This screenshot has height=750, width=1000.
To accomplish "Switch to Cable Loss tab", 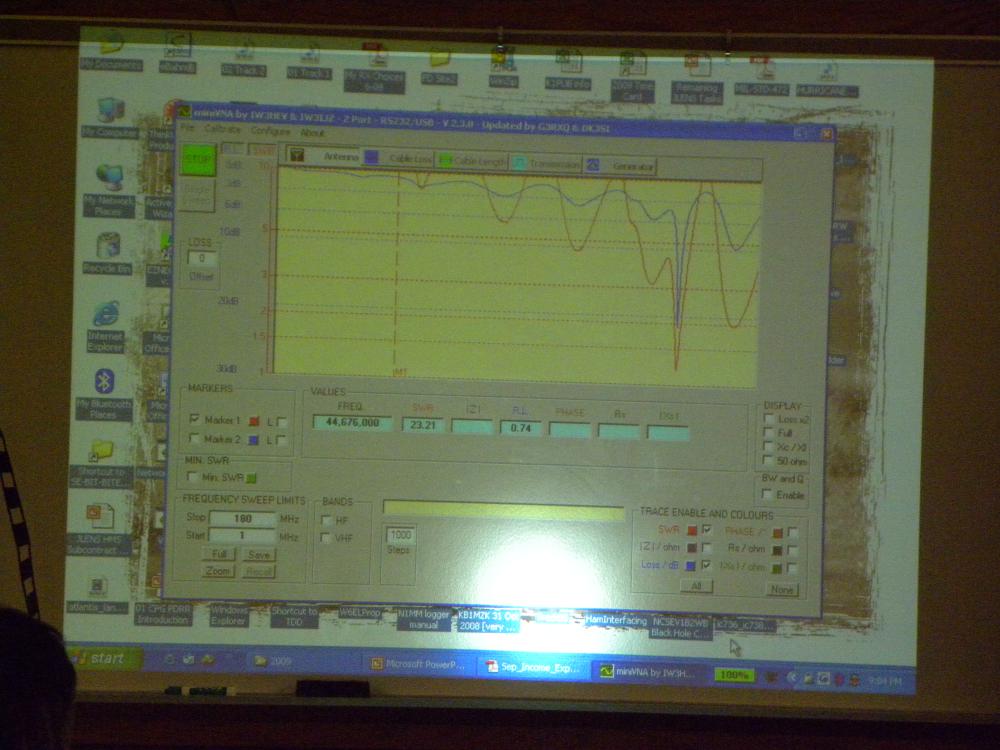I will [399, 159].
